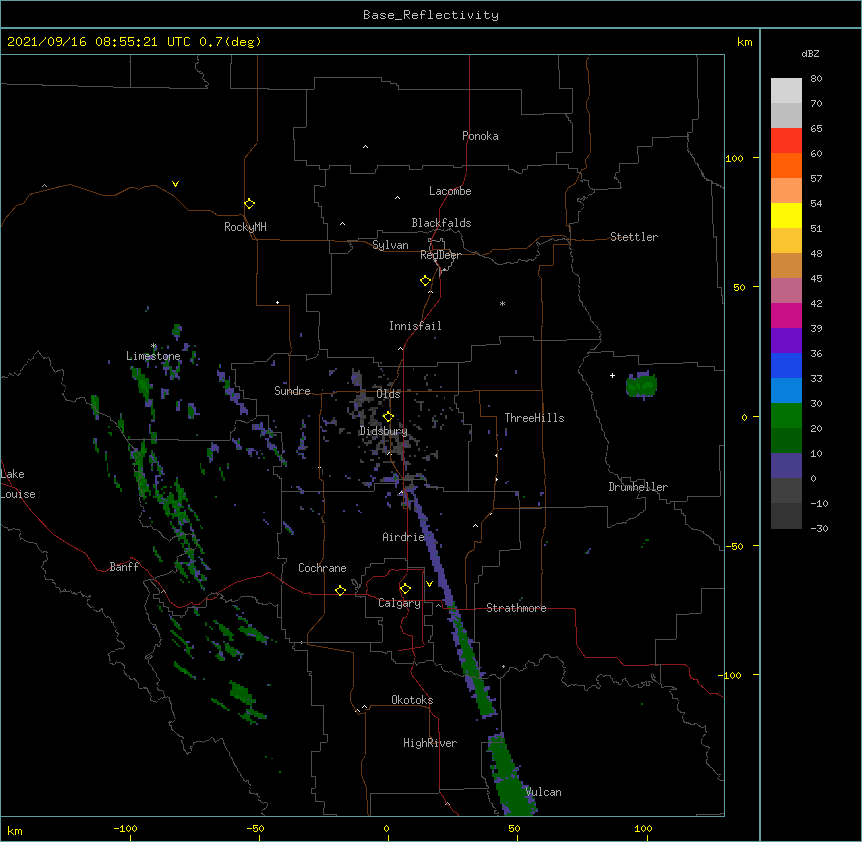Select the Sylvan label
This screenshot has width=862, height=842.
(390, 245)
